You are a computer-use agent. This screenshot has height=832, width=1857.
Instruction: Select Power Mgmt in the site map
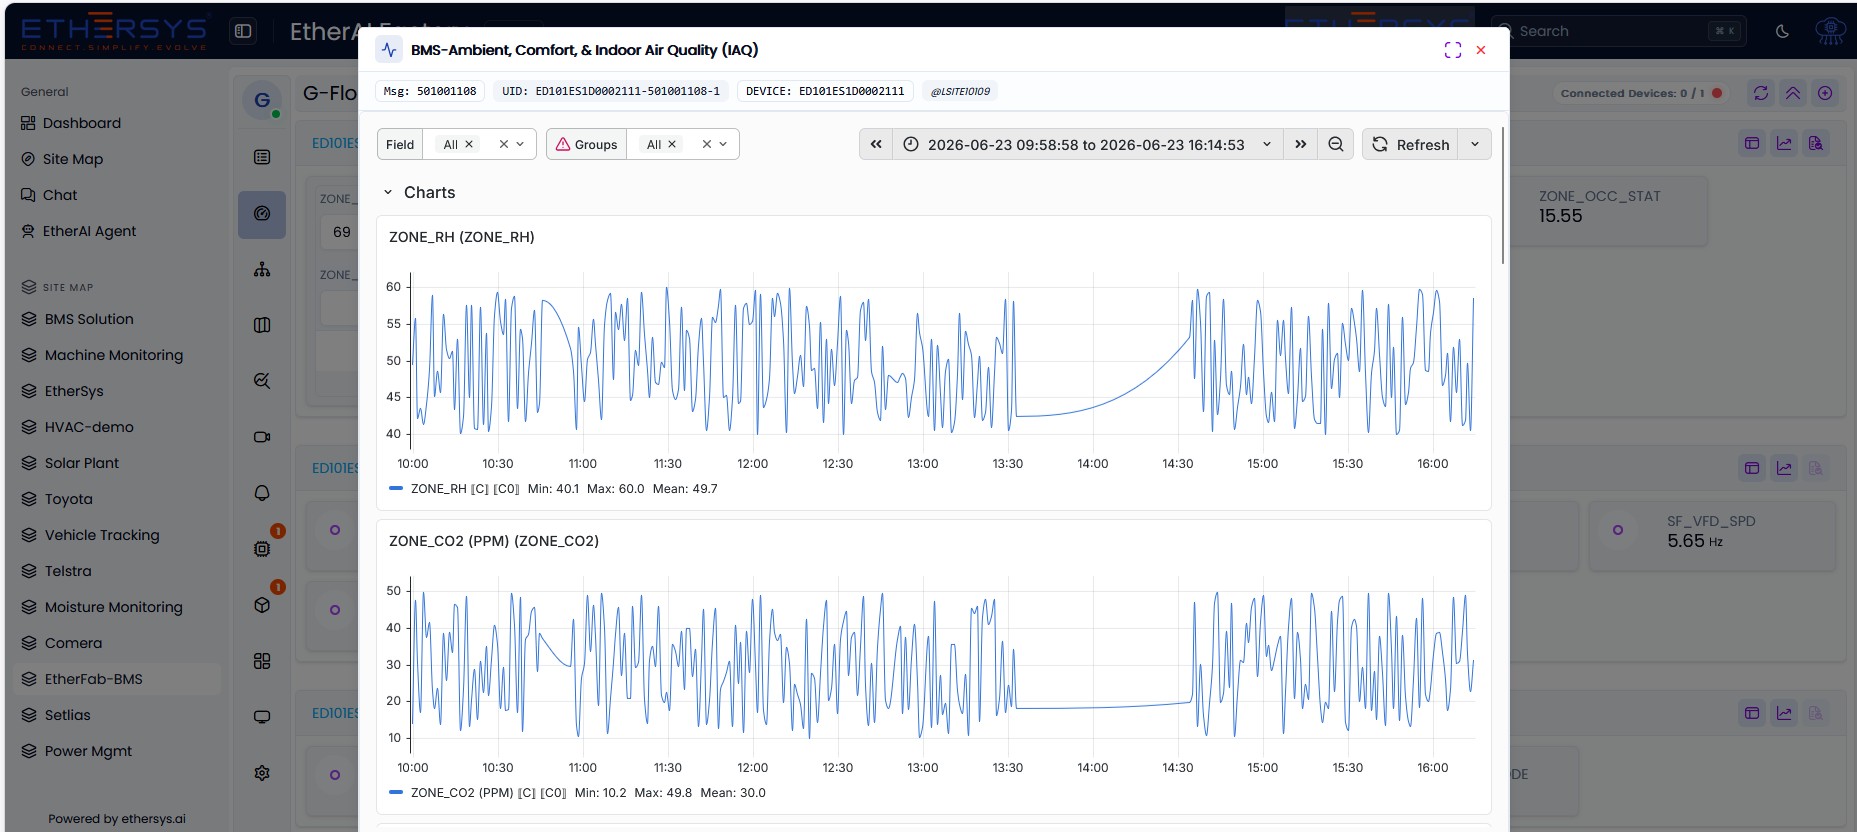[88, 751]
